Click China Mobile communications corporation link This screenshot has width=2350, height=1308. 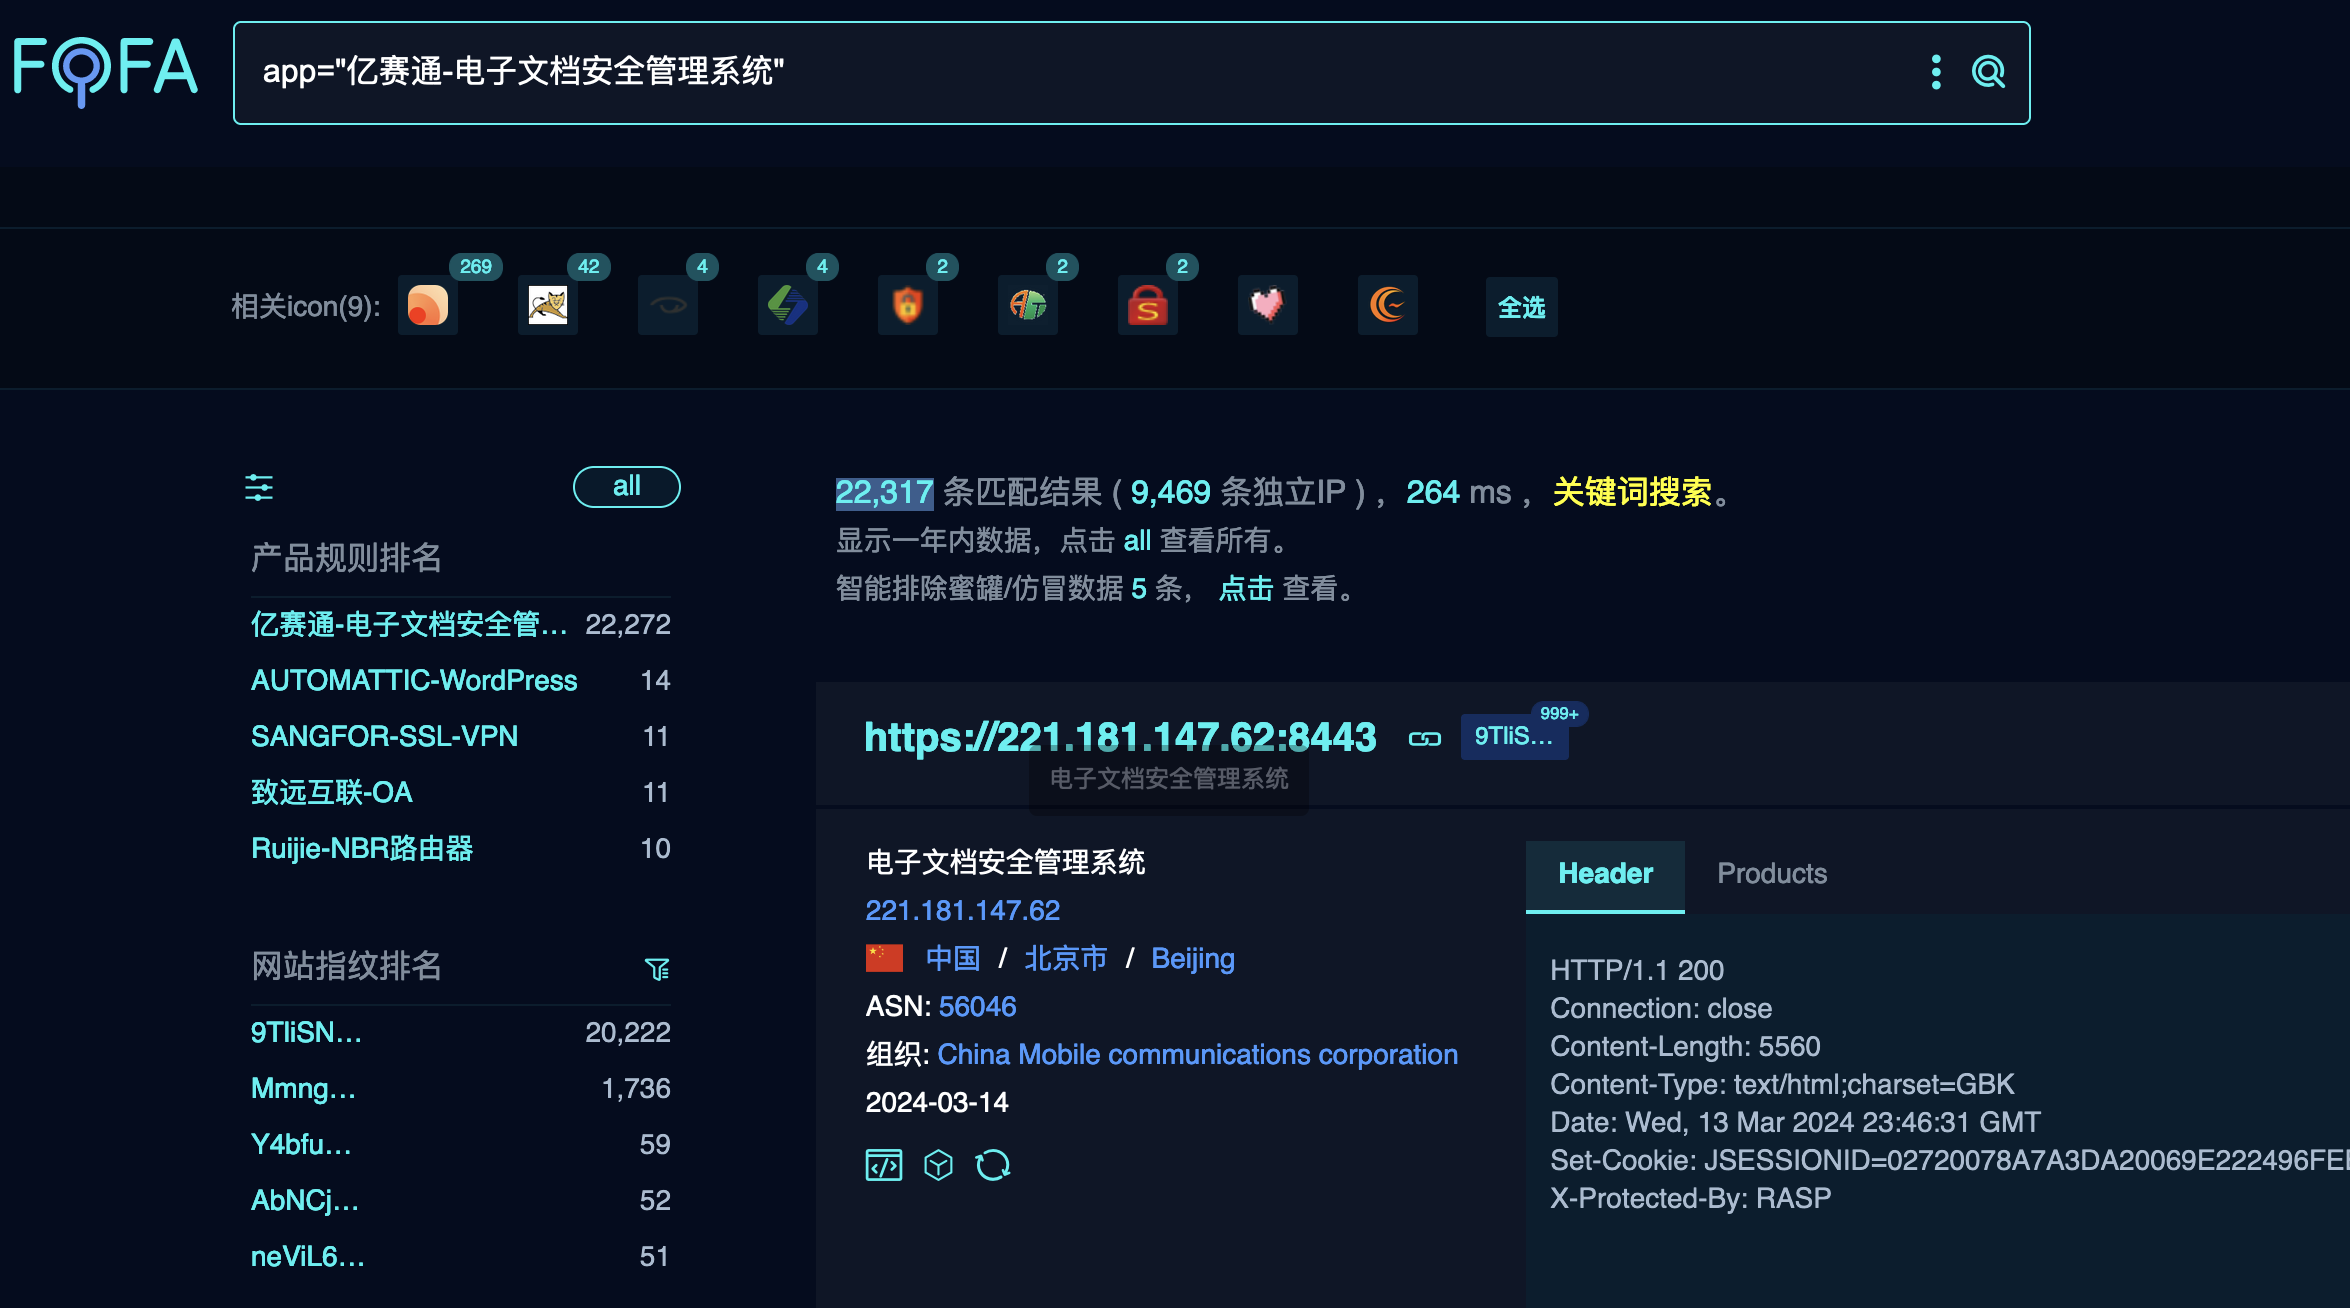(1197, 1054)
